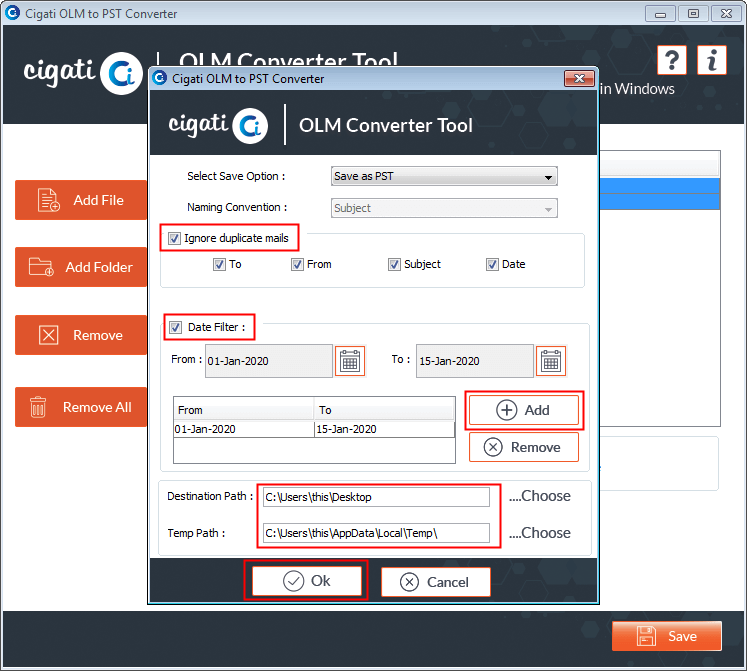Click the Destination Path input field
This screenshot has height=671, width=747.
(x=376, y=497)
